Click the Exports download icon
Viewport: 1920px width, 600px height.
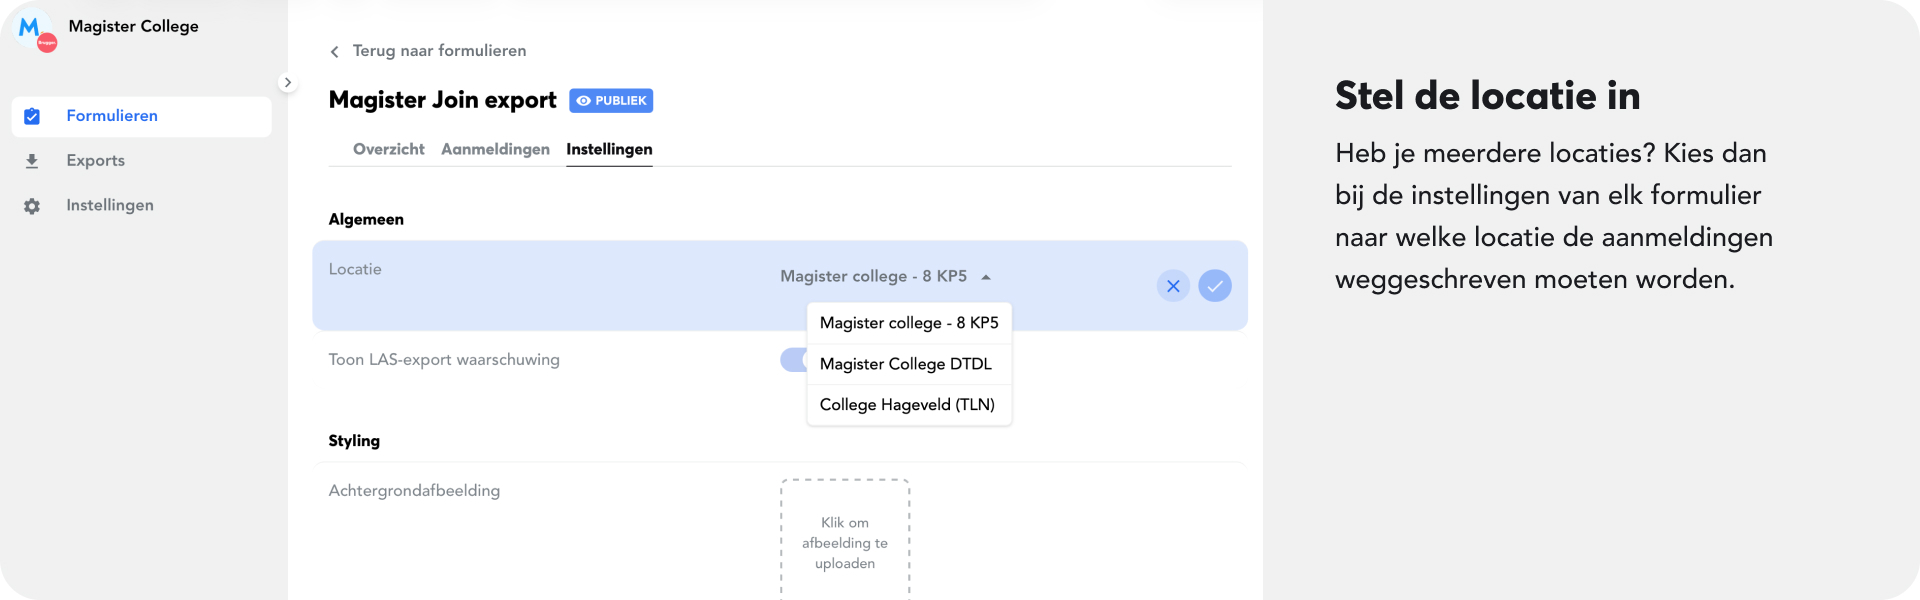32,161
